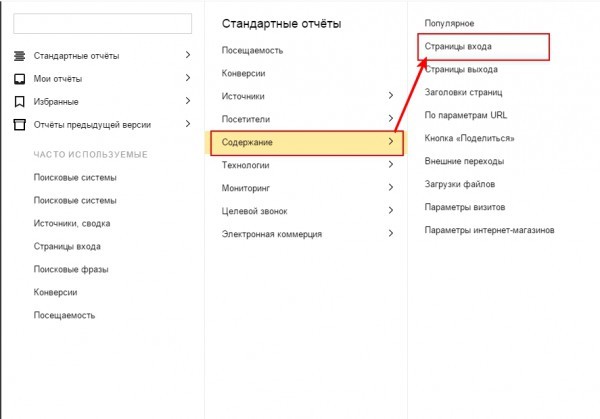Expand the Мои отчёты chevron arrow
The height and width of the screenshot is (419, 600).
tap(188, 78)
